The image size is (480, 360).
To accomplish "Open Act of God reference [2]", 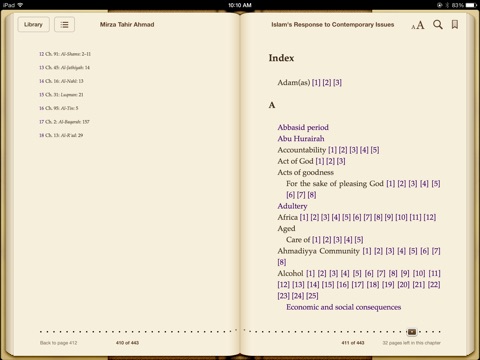I will click(x=330, y=161).
